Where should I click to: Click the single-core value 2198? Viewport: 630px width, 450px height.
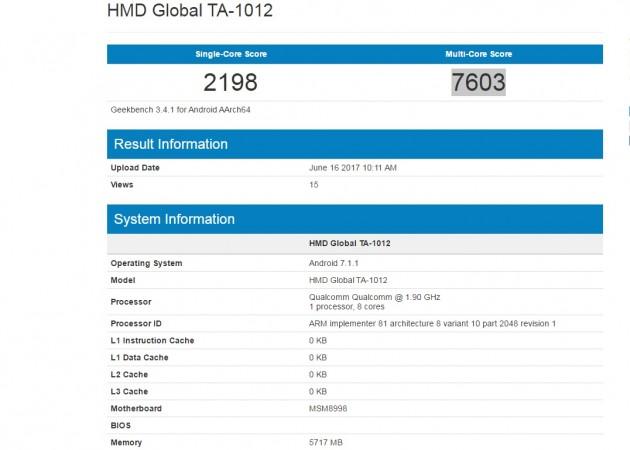pos(230,82)
